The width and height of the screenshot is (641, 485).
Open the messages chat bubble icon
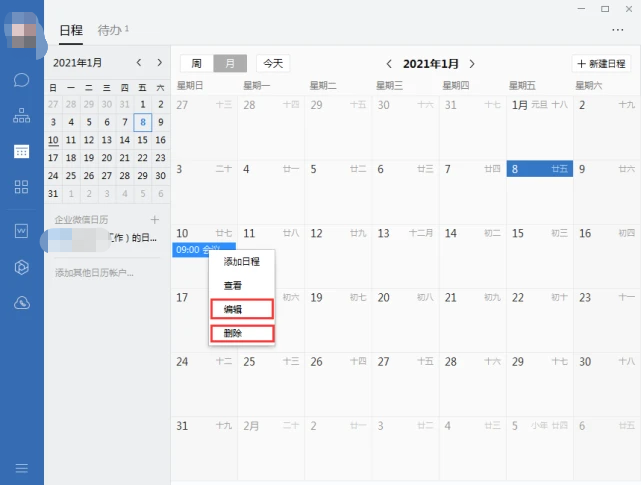tap(21, 79)
